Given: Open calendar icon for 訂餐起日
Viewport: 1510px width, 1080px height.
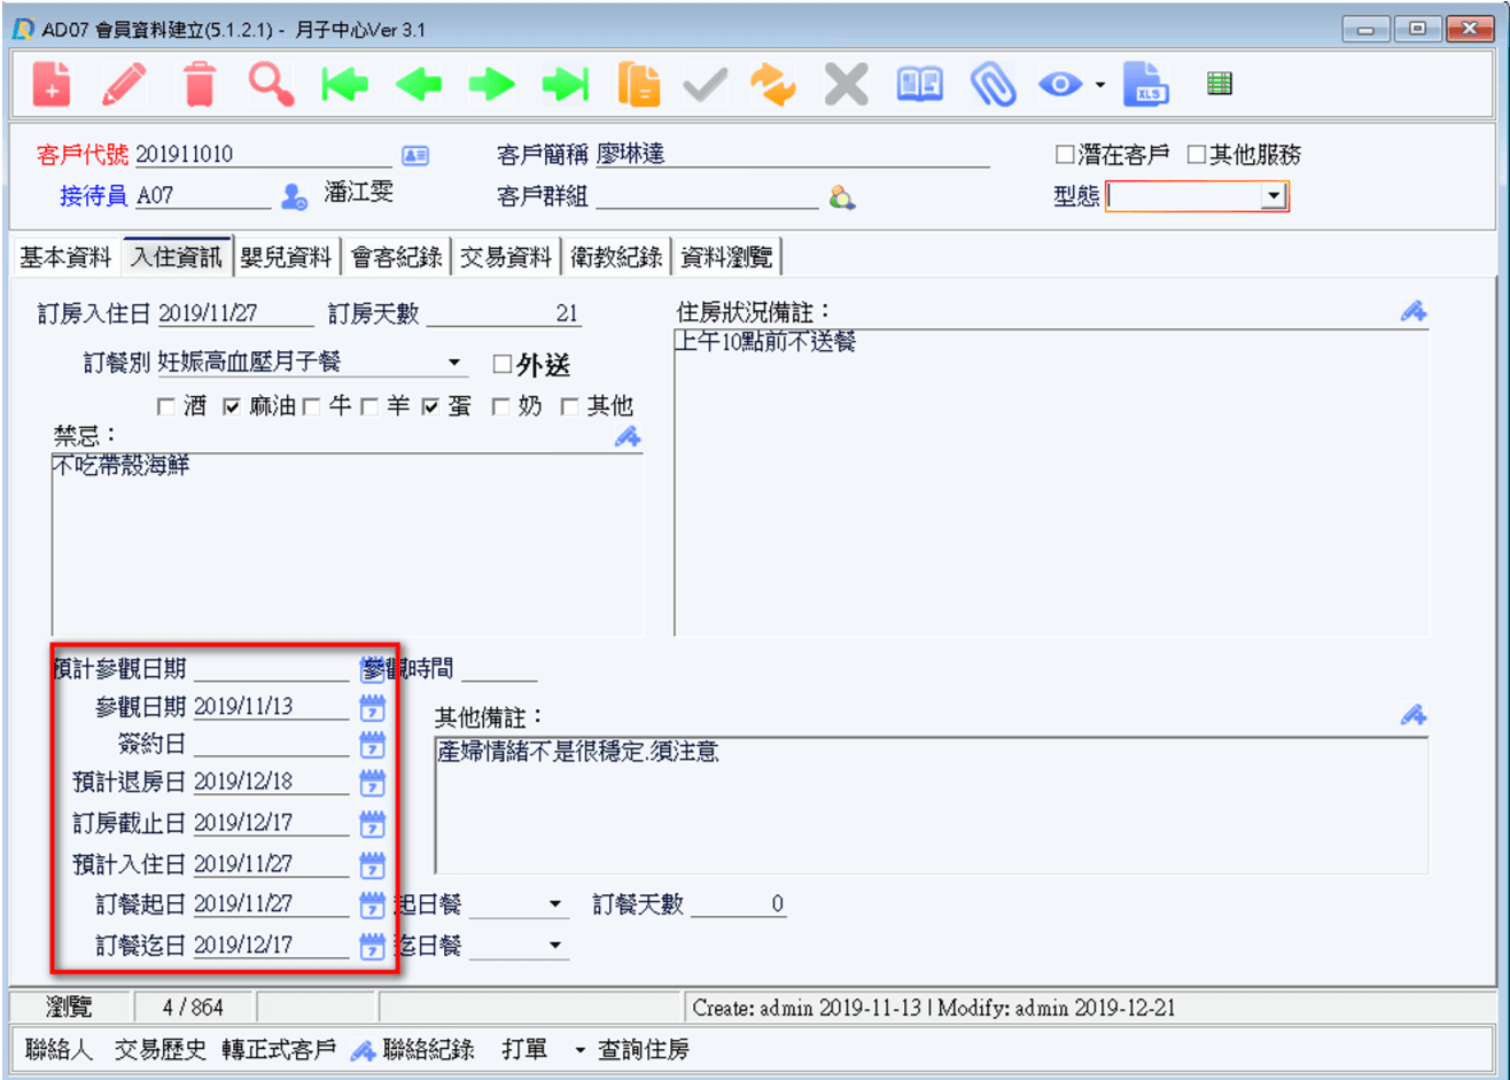Looking at the screenshot, I should point(372,905).
